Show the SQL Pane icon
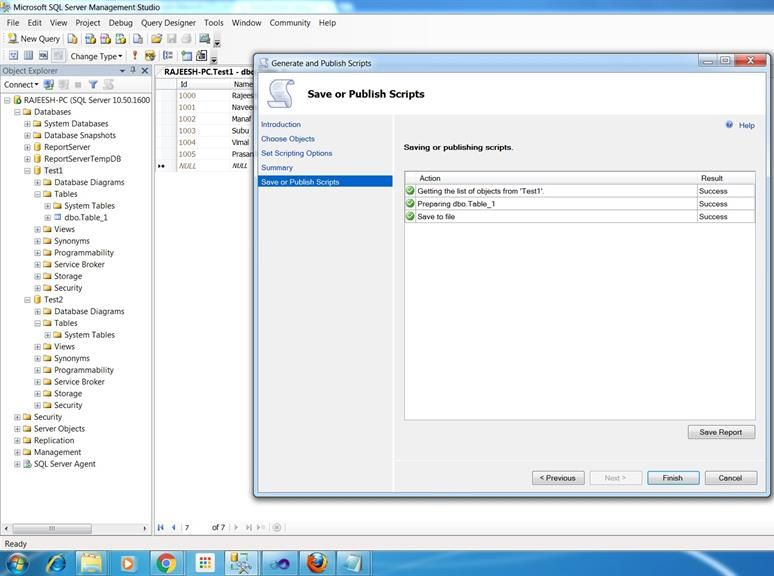Screen dimensions: 774x576 click(43, 56)
